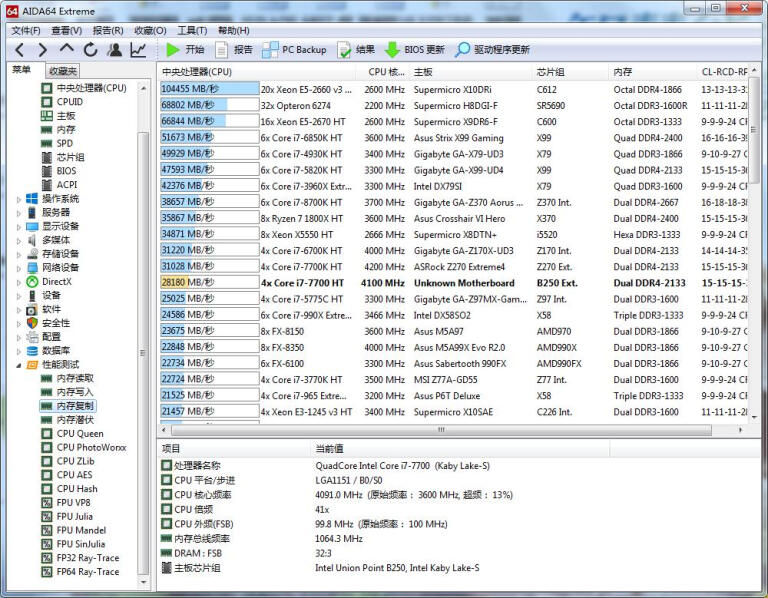Screen dimensions: 768x598
Task: Open the 帮助(H) menu
Action: 234,30
